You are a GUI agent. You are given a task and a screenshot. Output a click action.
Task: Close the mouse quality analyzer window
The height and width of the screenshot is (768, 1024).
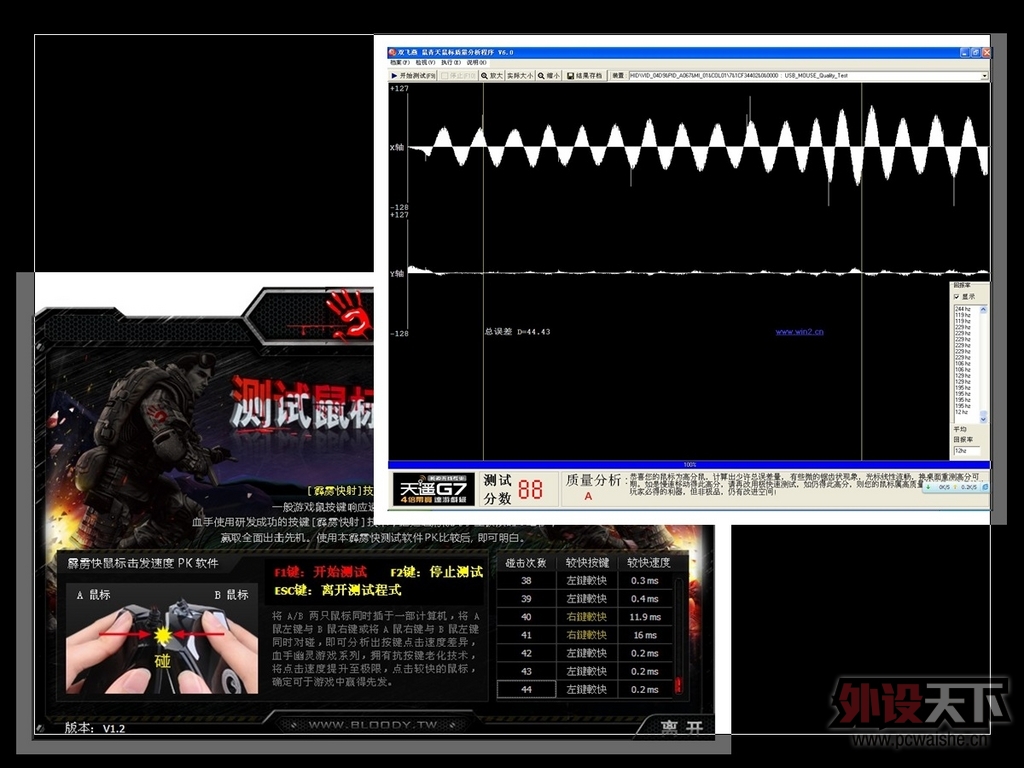pos(985,52)
